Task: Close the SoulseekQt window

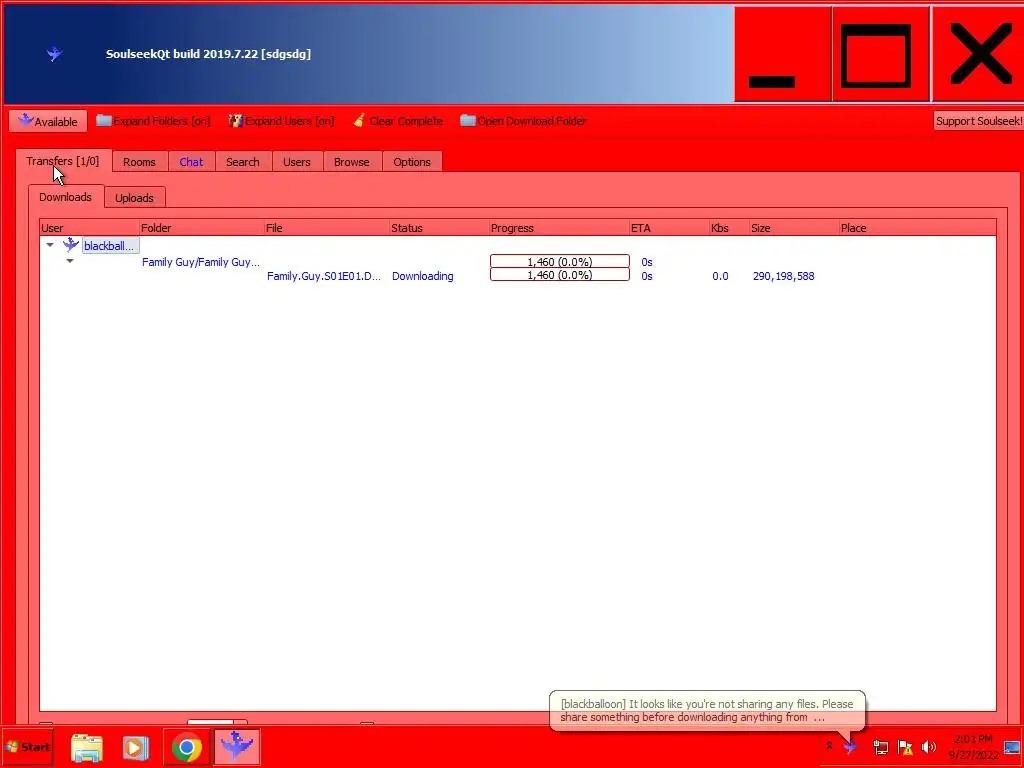Action: (x=978, y=54)
